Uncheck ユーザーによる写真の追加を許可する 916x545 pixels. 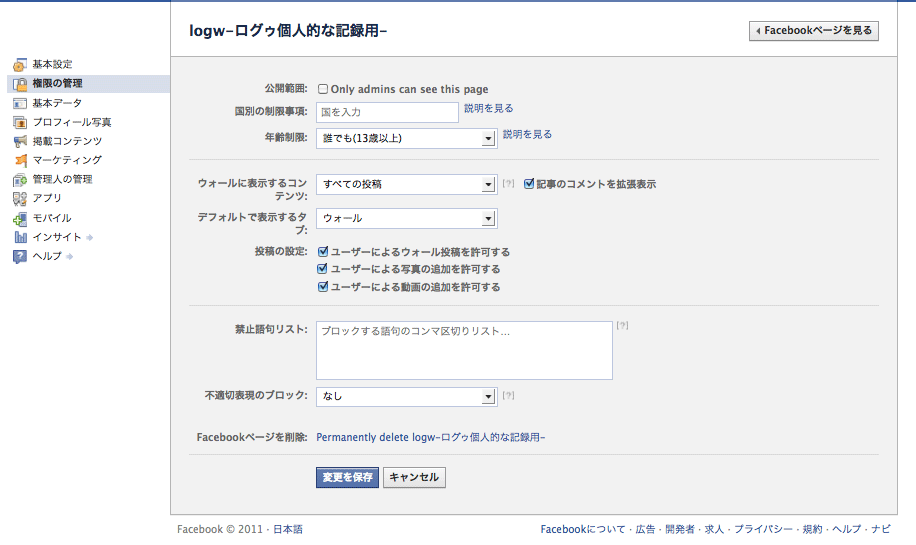[323, 269]
